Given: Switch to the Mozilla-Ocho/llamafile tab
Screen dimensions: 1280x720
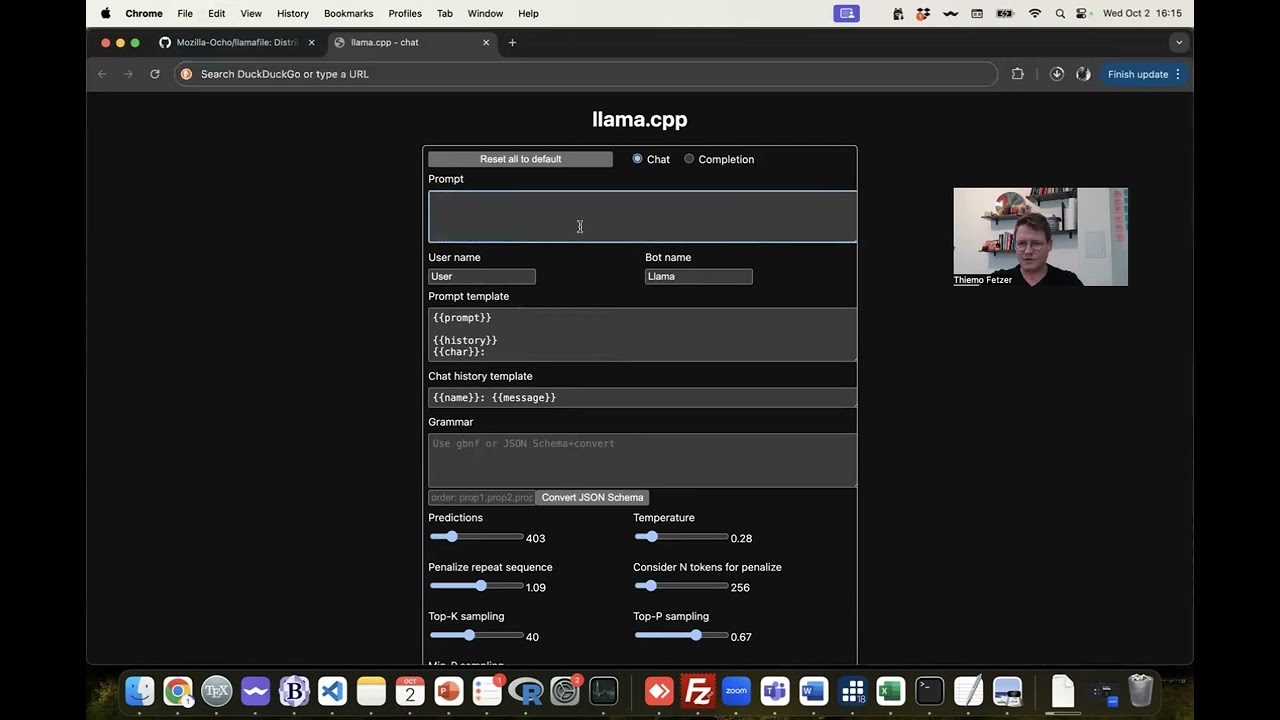Looking at the screenshot, I should pos(237,42).
